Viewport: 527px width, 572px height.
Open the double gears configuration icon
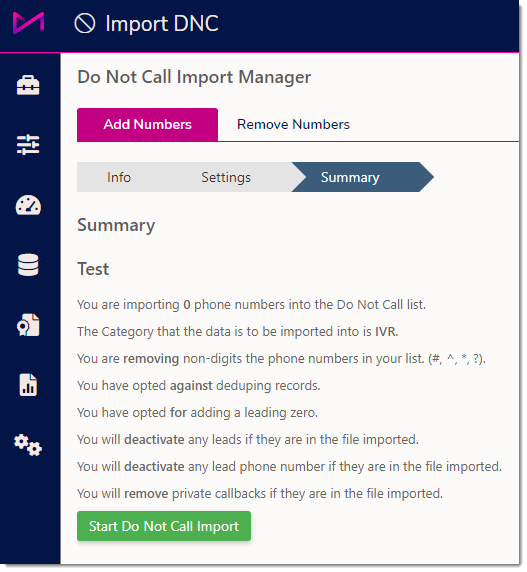tap(28, 445)
